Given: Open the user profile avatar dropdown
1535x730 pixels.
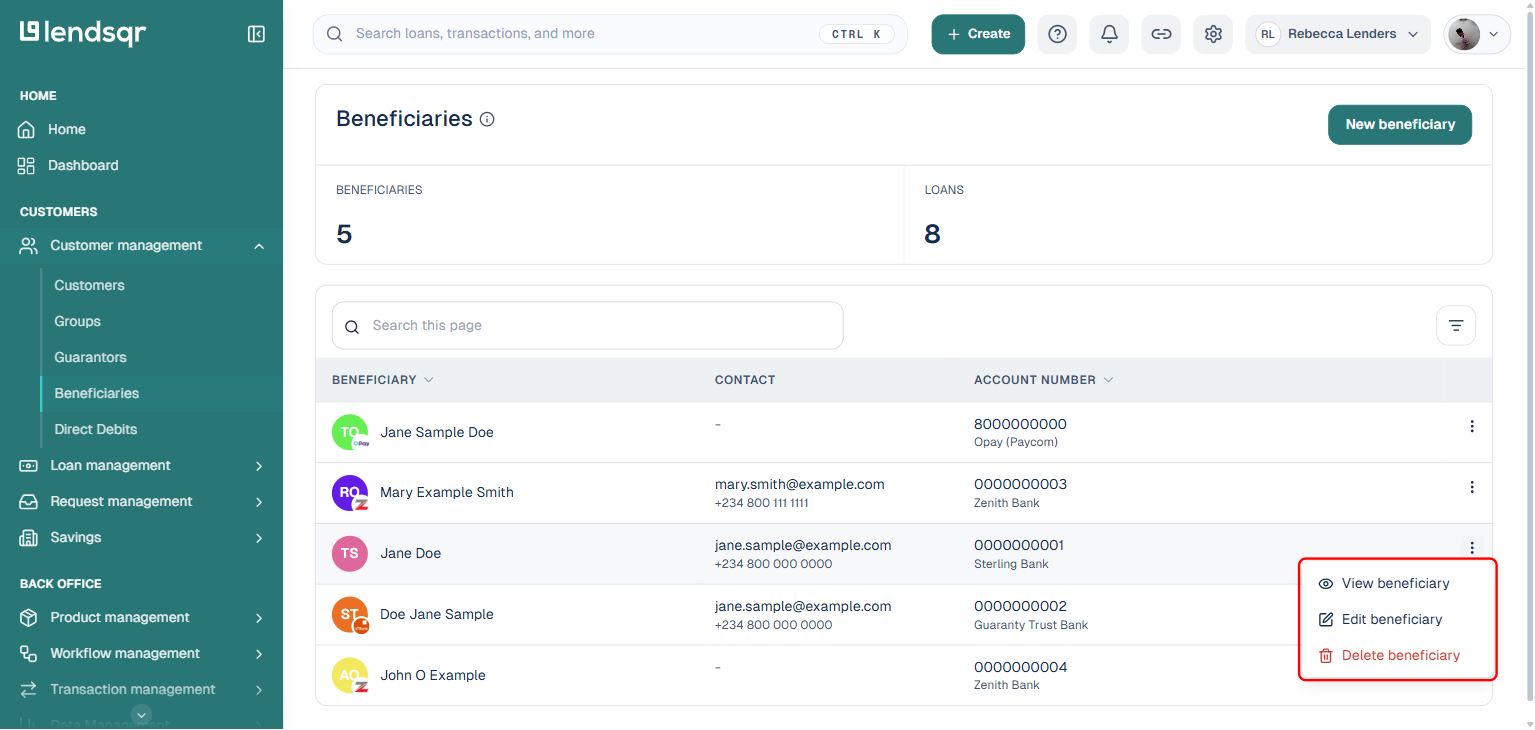Looking at the screenshot, I should click(1476, 34).
